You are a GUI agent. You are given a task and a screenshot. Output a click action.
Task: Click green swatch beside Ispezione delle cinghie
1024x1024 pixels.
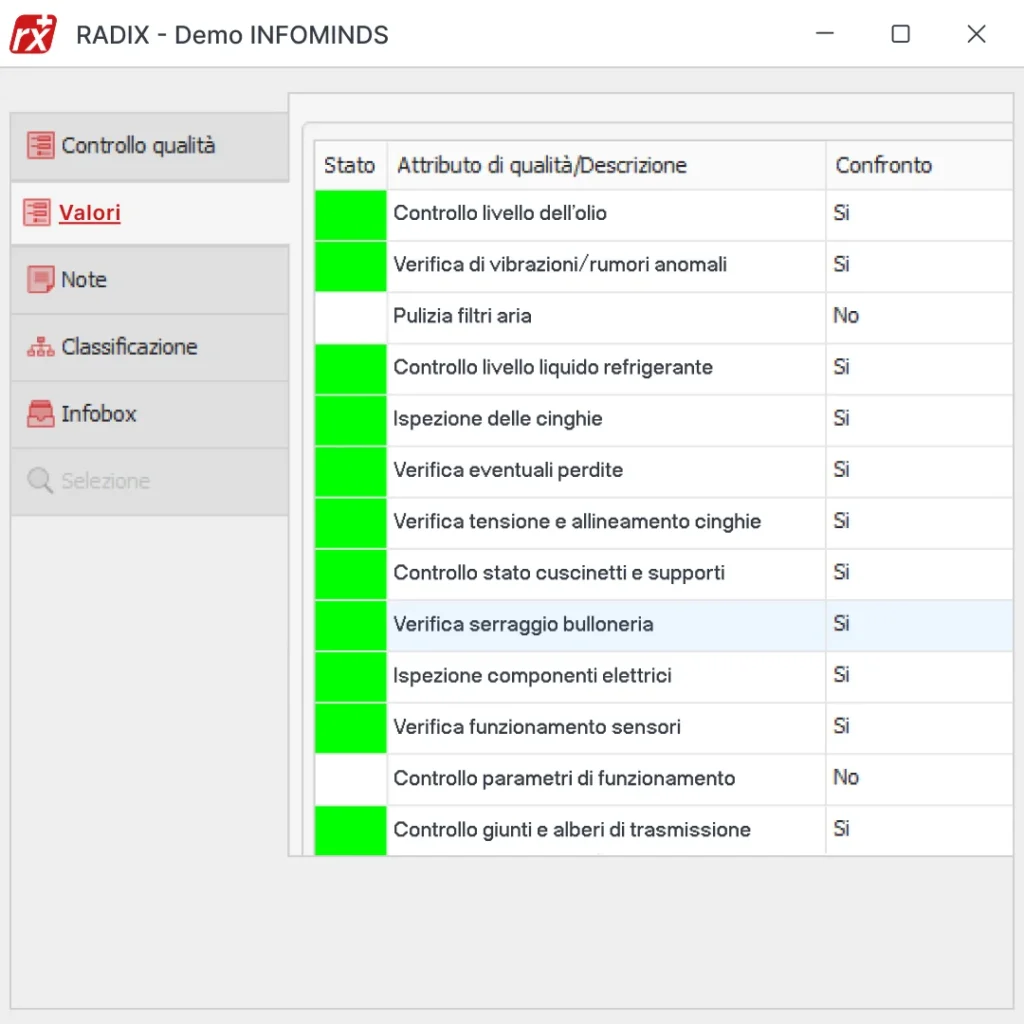click(x=349, y=419)
